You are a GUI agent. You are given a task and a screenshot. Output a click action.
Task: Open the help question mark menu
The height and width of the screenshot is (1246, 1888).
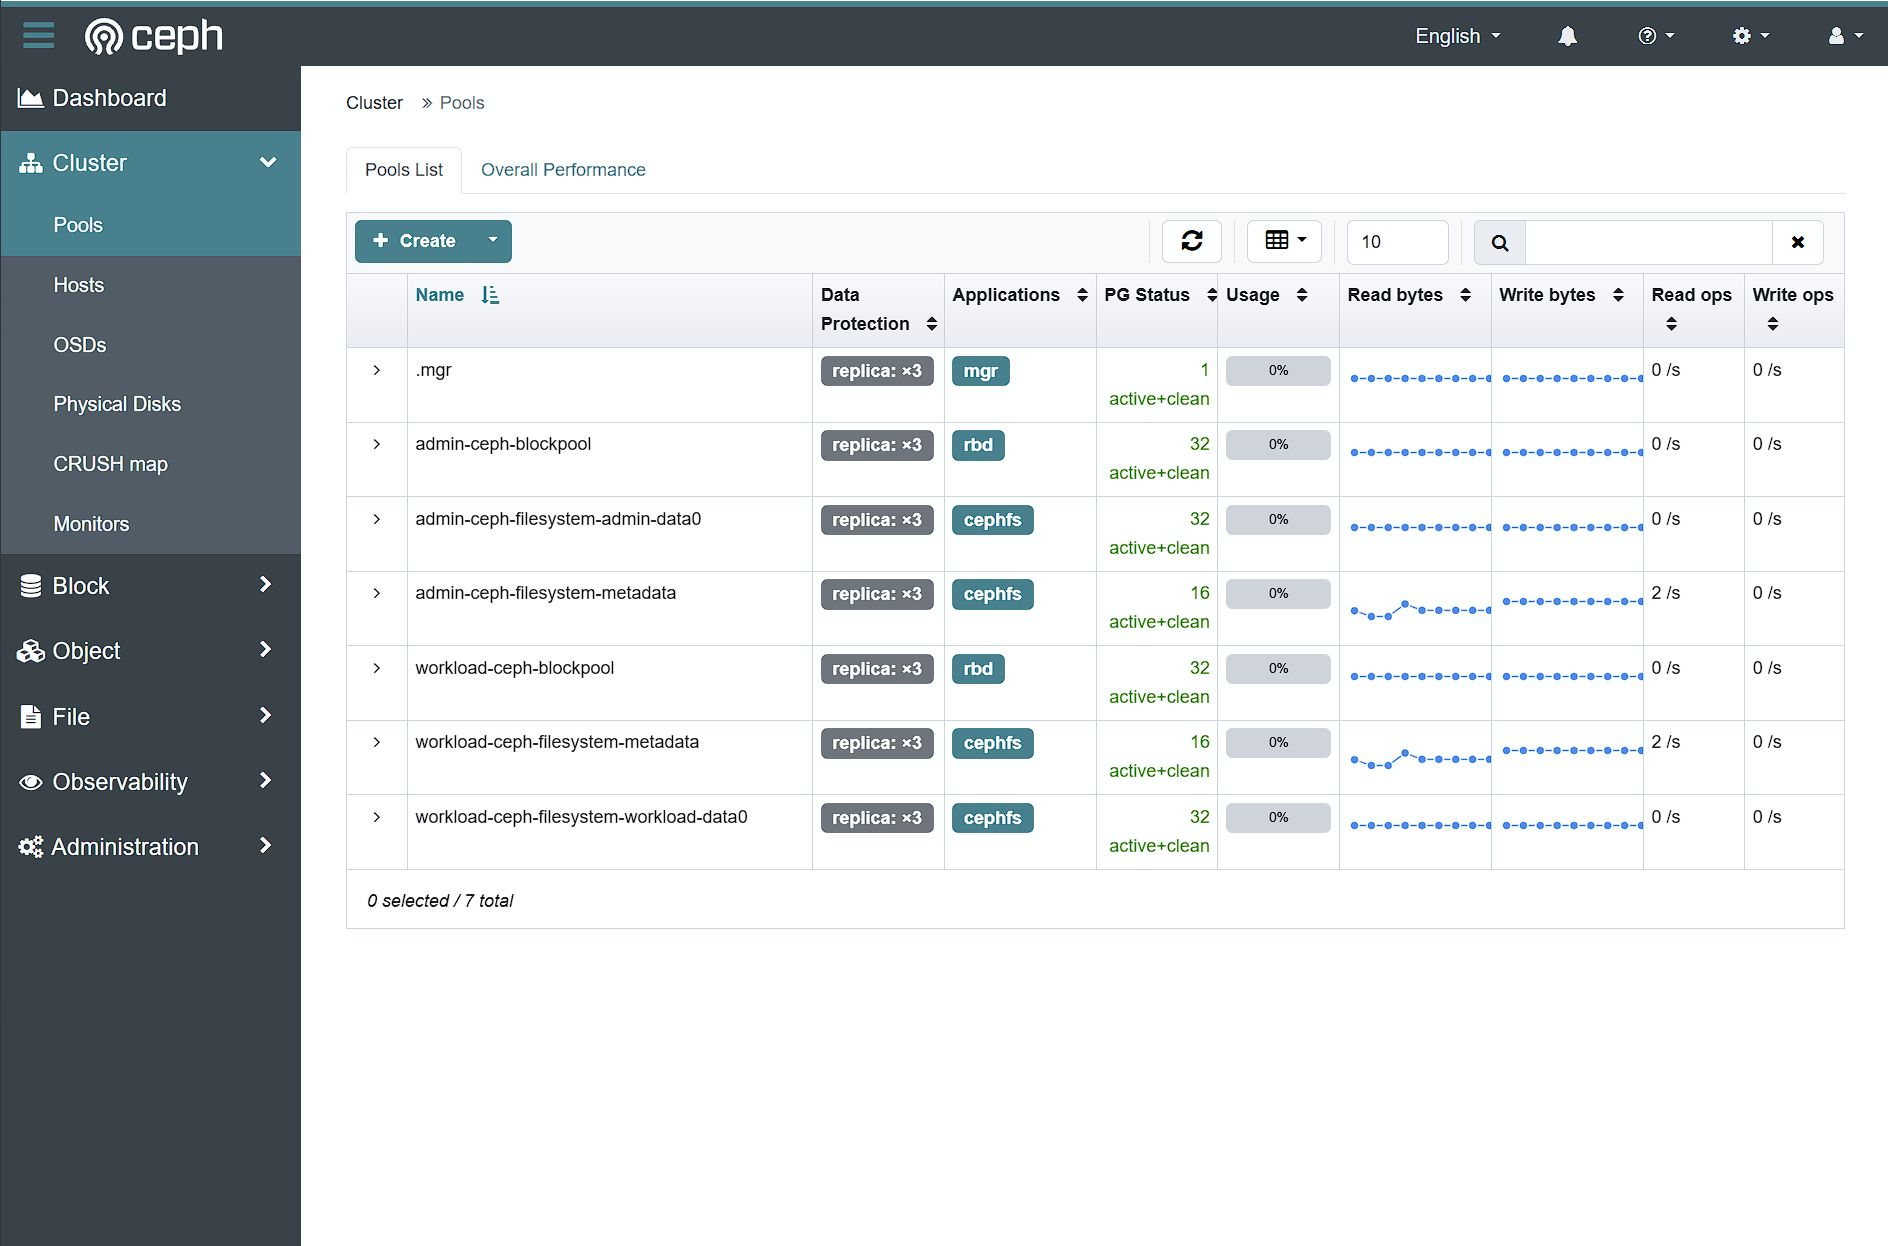pos(1655,36)
